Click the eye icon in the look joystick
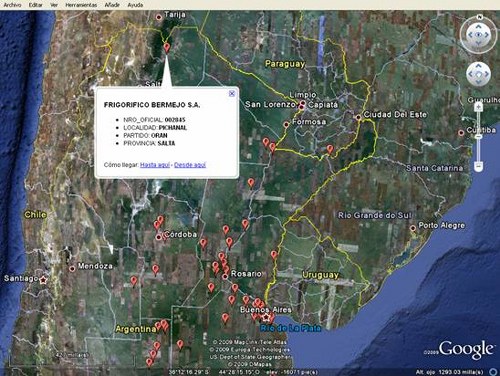Viewport: 500px width, 376px height. pos(479,35)
